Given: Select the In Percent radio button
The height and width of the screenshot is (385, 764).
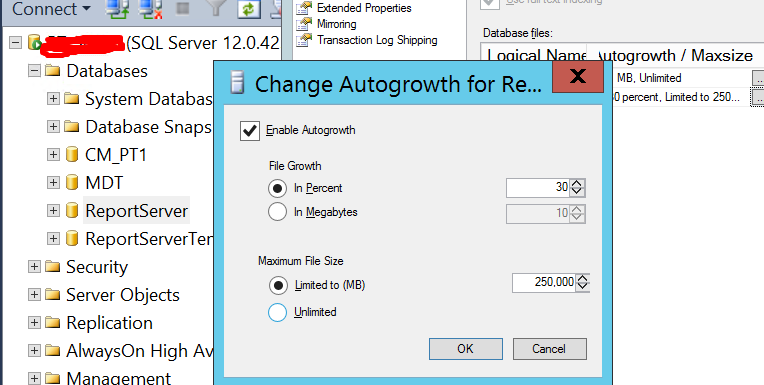Looking at the screenshot, I should tap(277, 188).
